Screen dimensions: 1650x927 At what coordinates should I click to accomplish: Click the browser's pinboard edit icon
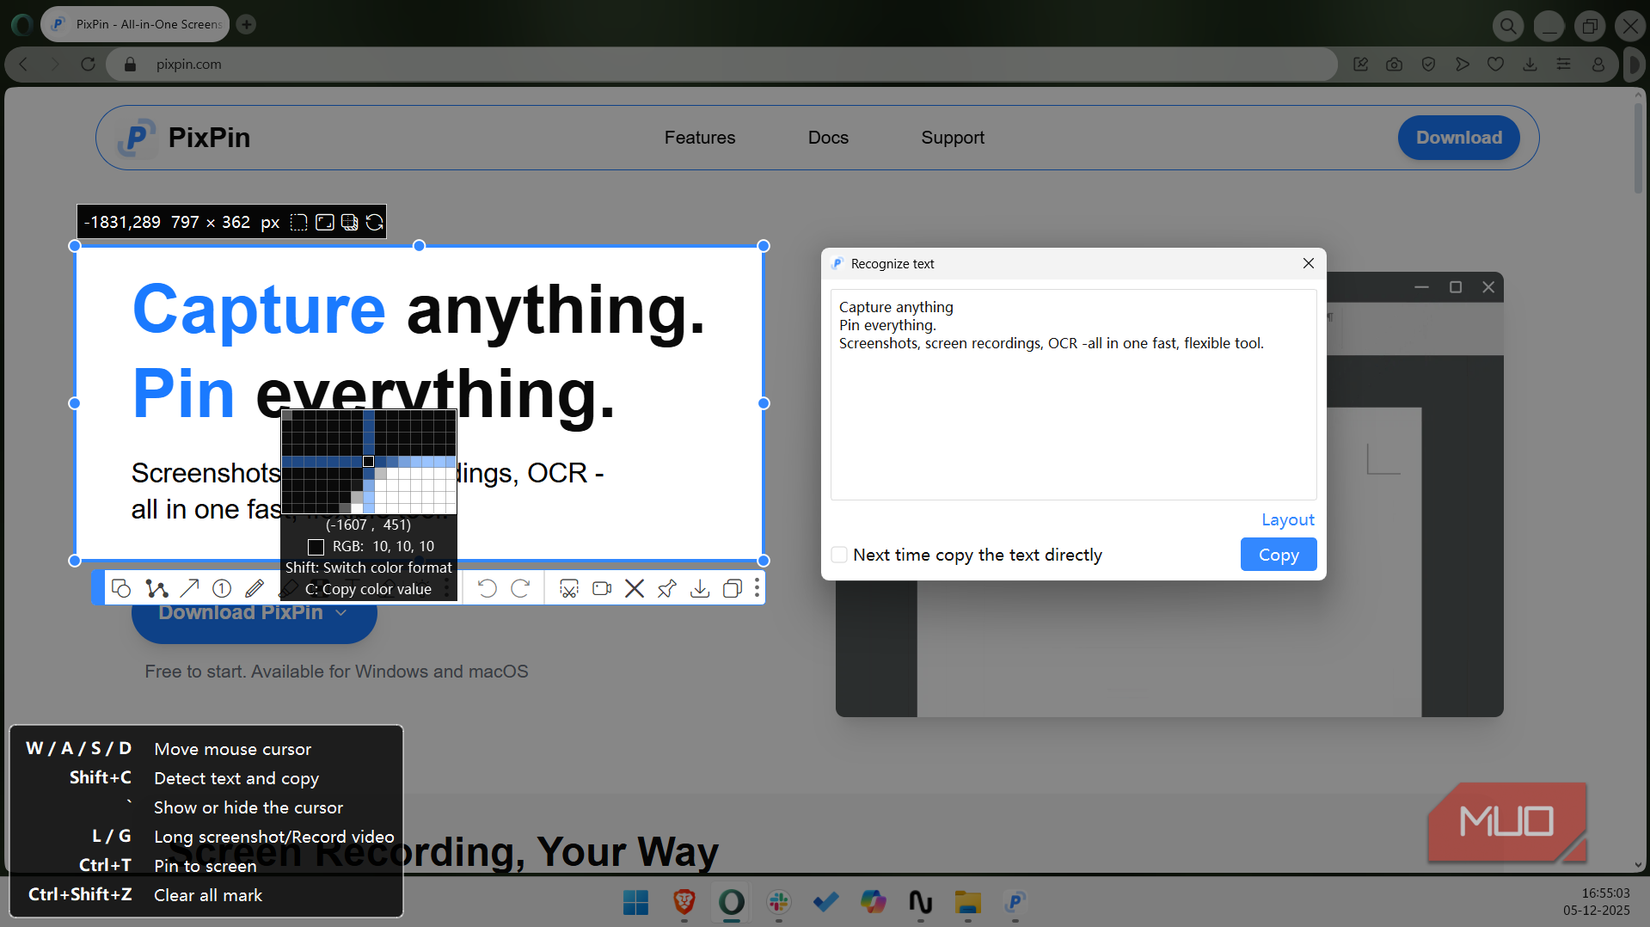point(1361,64)
